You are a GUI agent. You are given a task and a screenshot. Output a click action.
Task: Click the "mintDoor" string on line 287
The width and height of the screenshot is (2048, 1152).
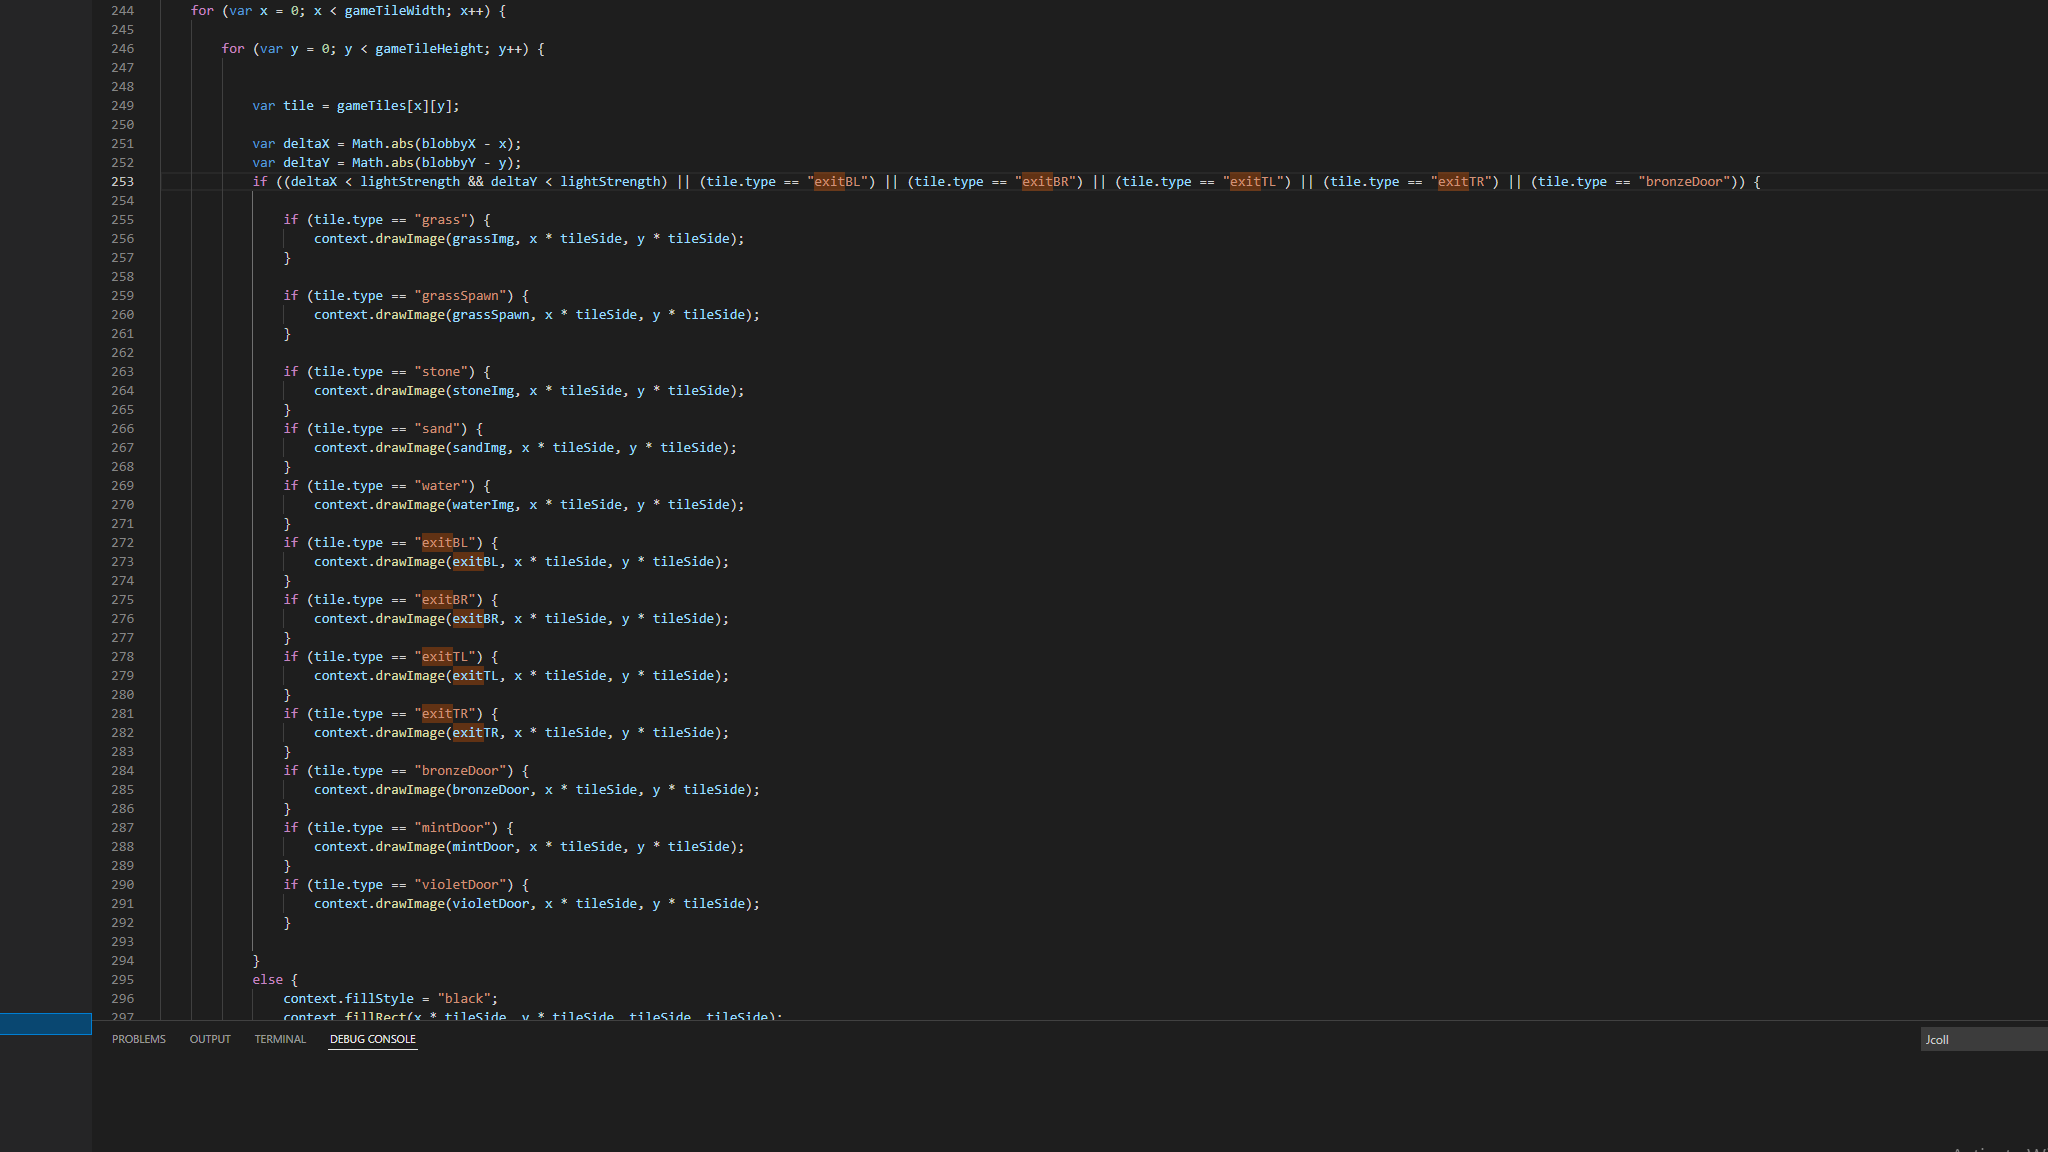[452, 828]
